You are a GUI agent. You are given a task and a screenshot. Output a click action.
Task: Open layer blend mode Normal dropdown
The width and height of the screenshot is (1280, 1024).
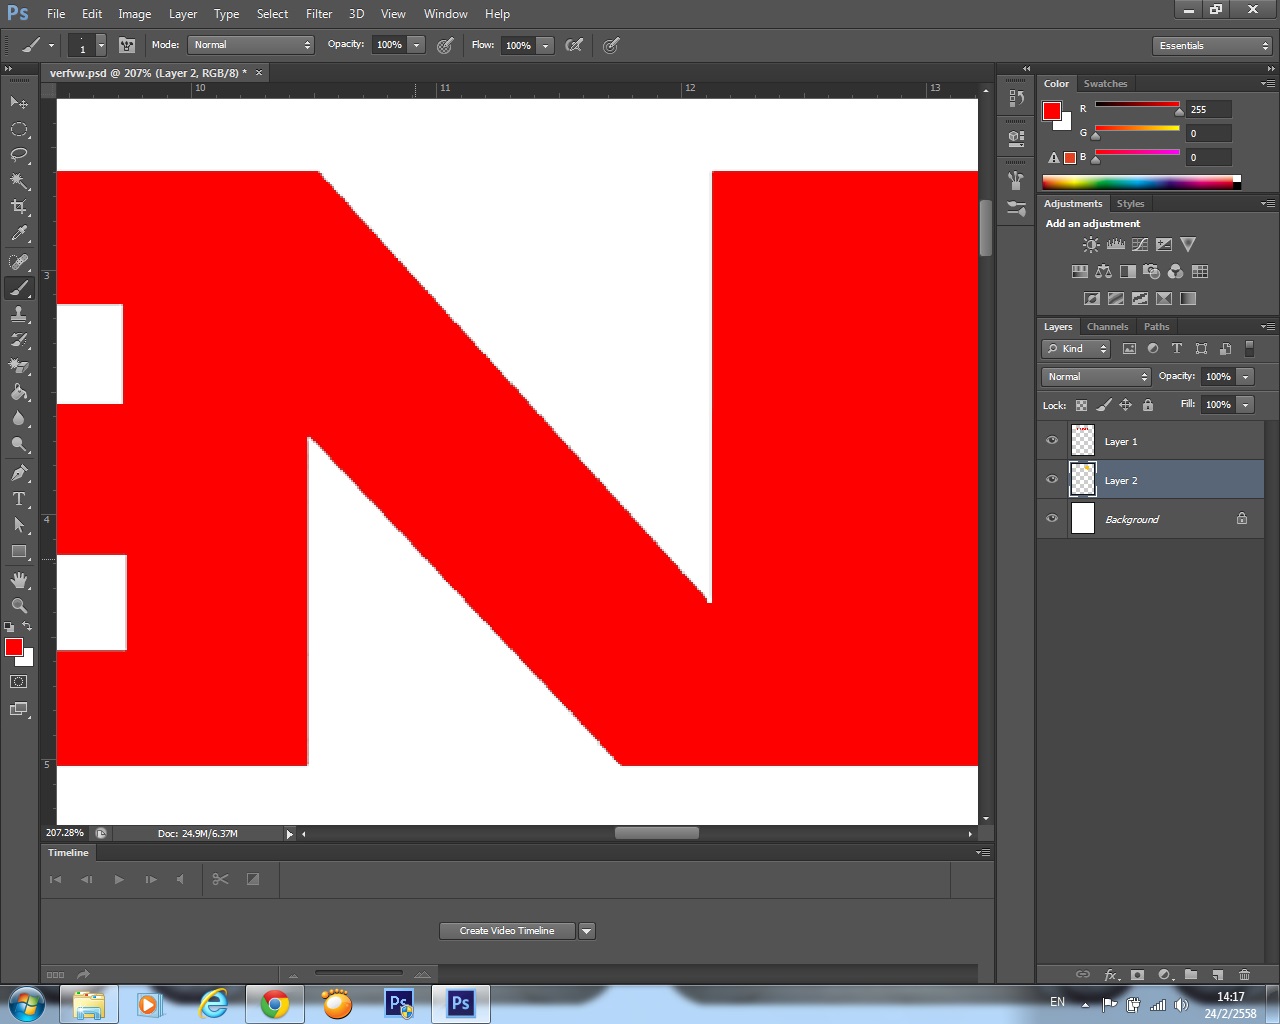click(1096, 377)
